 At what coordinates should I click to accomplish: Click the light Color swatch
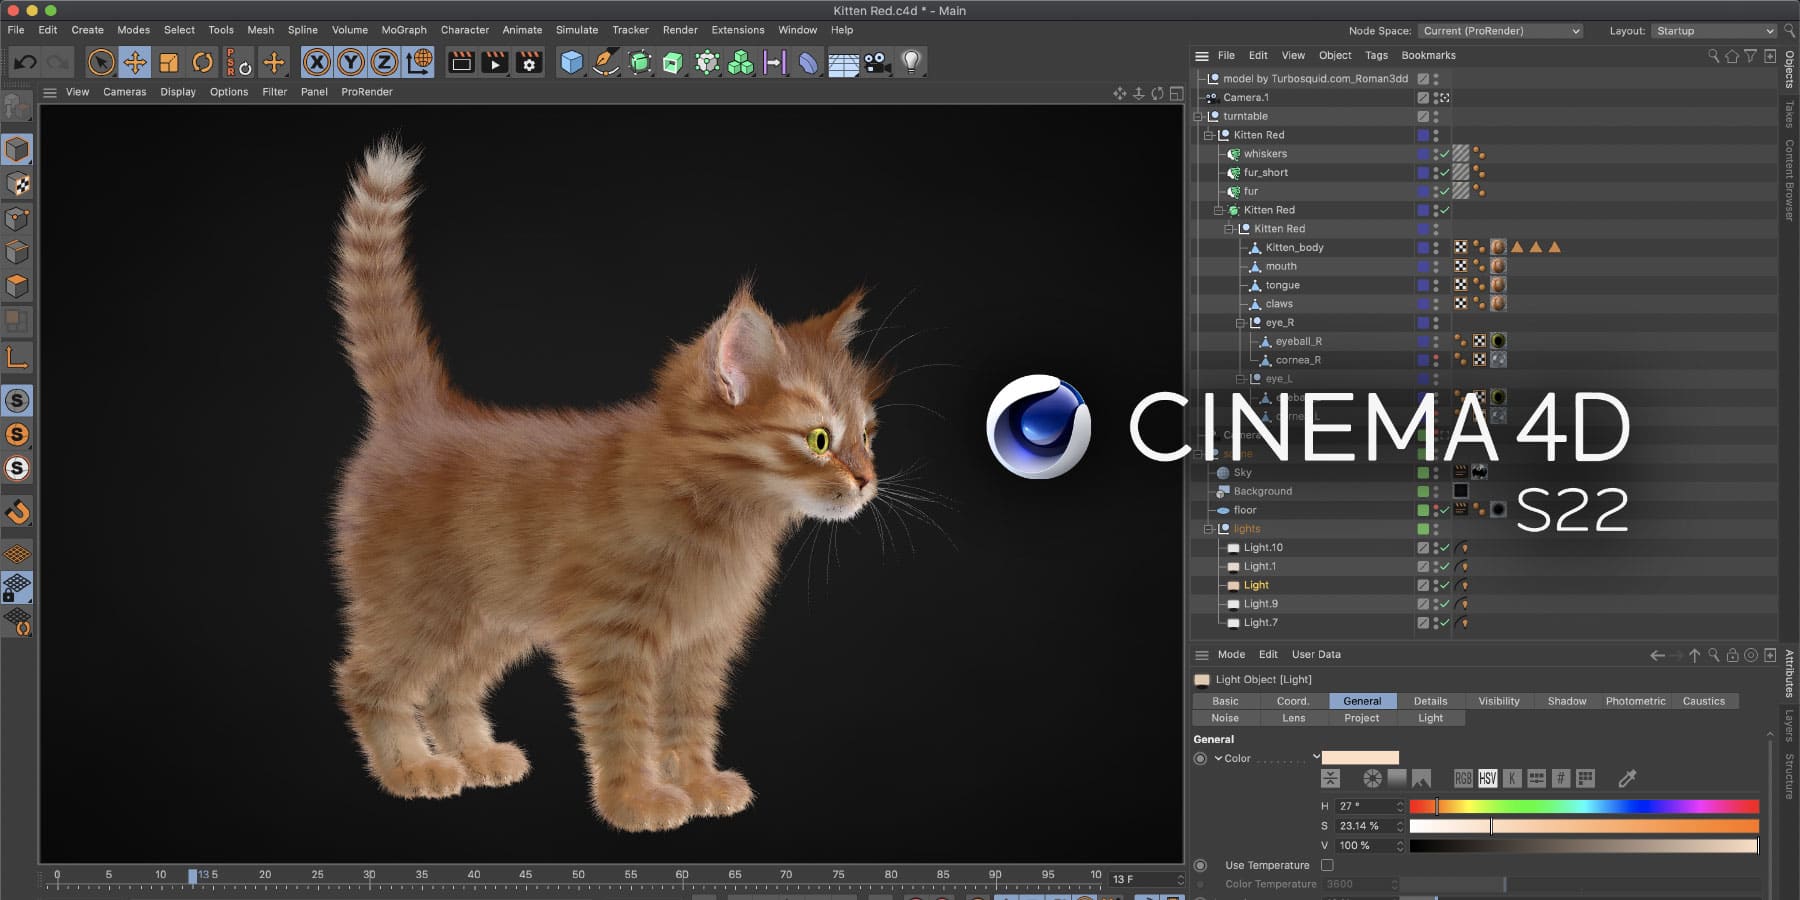1361,758
